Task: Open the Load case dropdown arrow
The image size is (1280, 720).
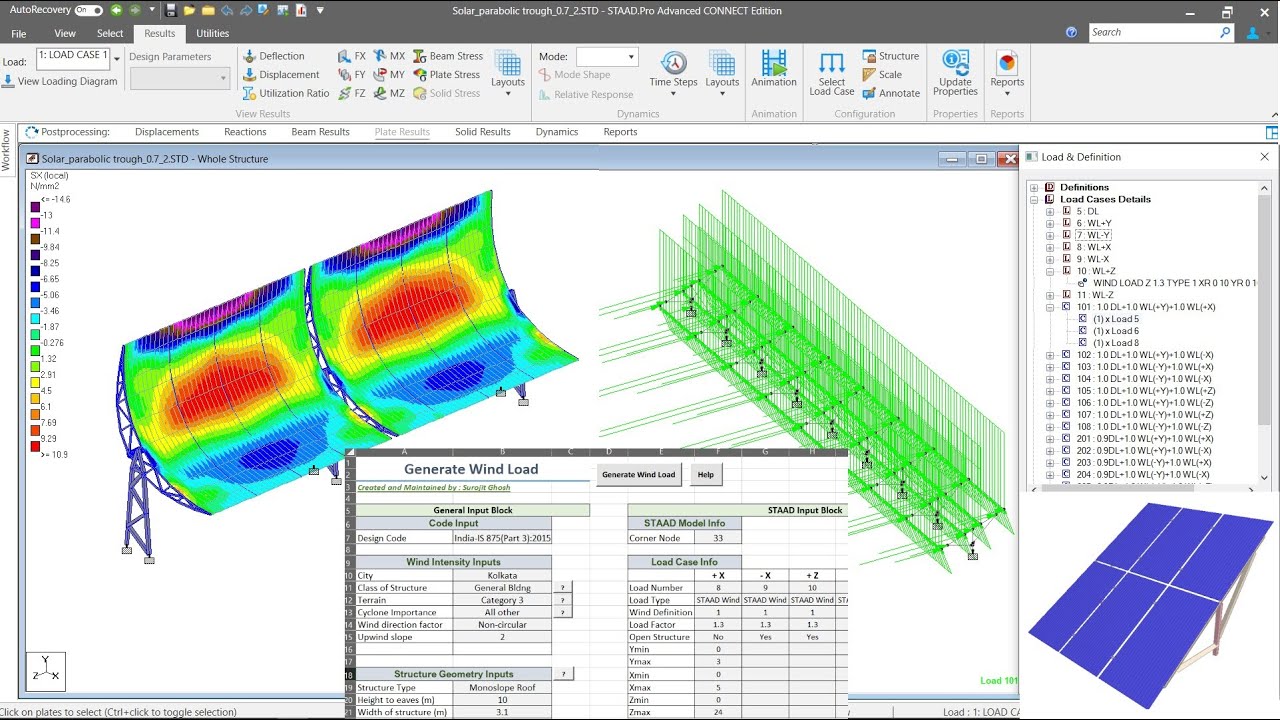Action: tap(116, 59)
